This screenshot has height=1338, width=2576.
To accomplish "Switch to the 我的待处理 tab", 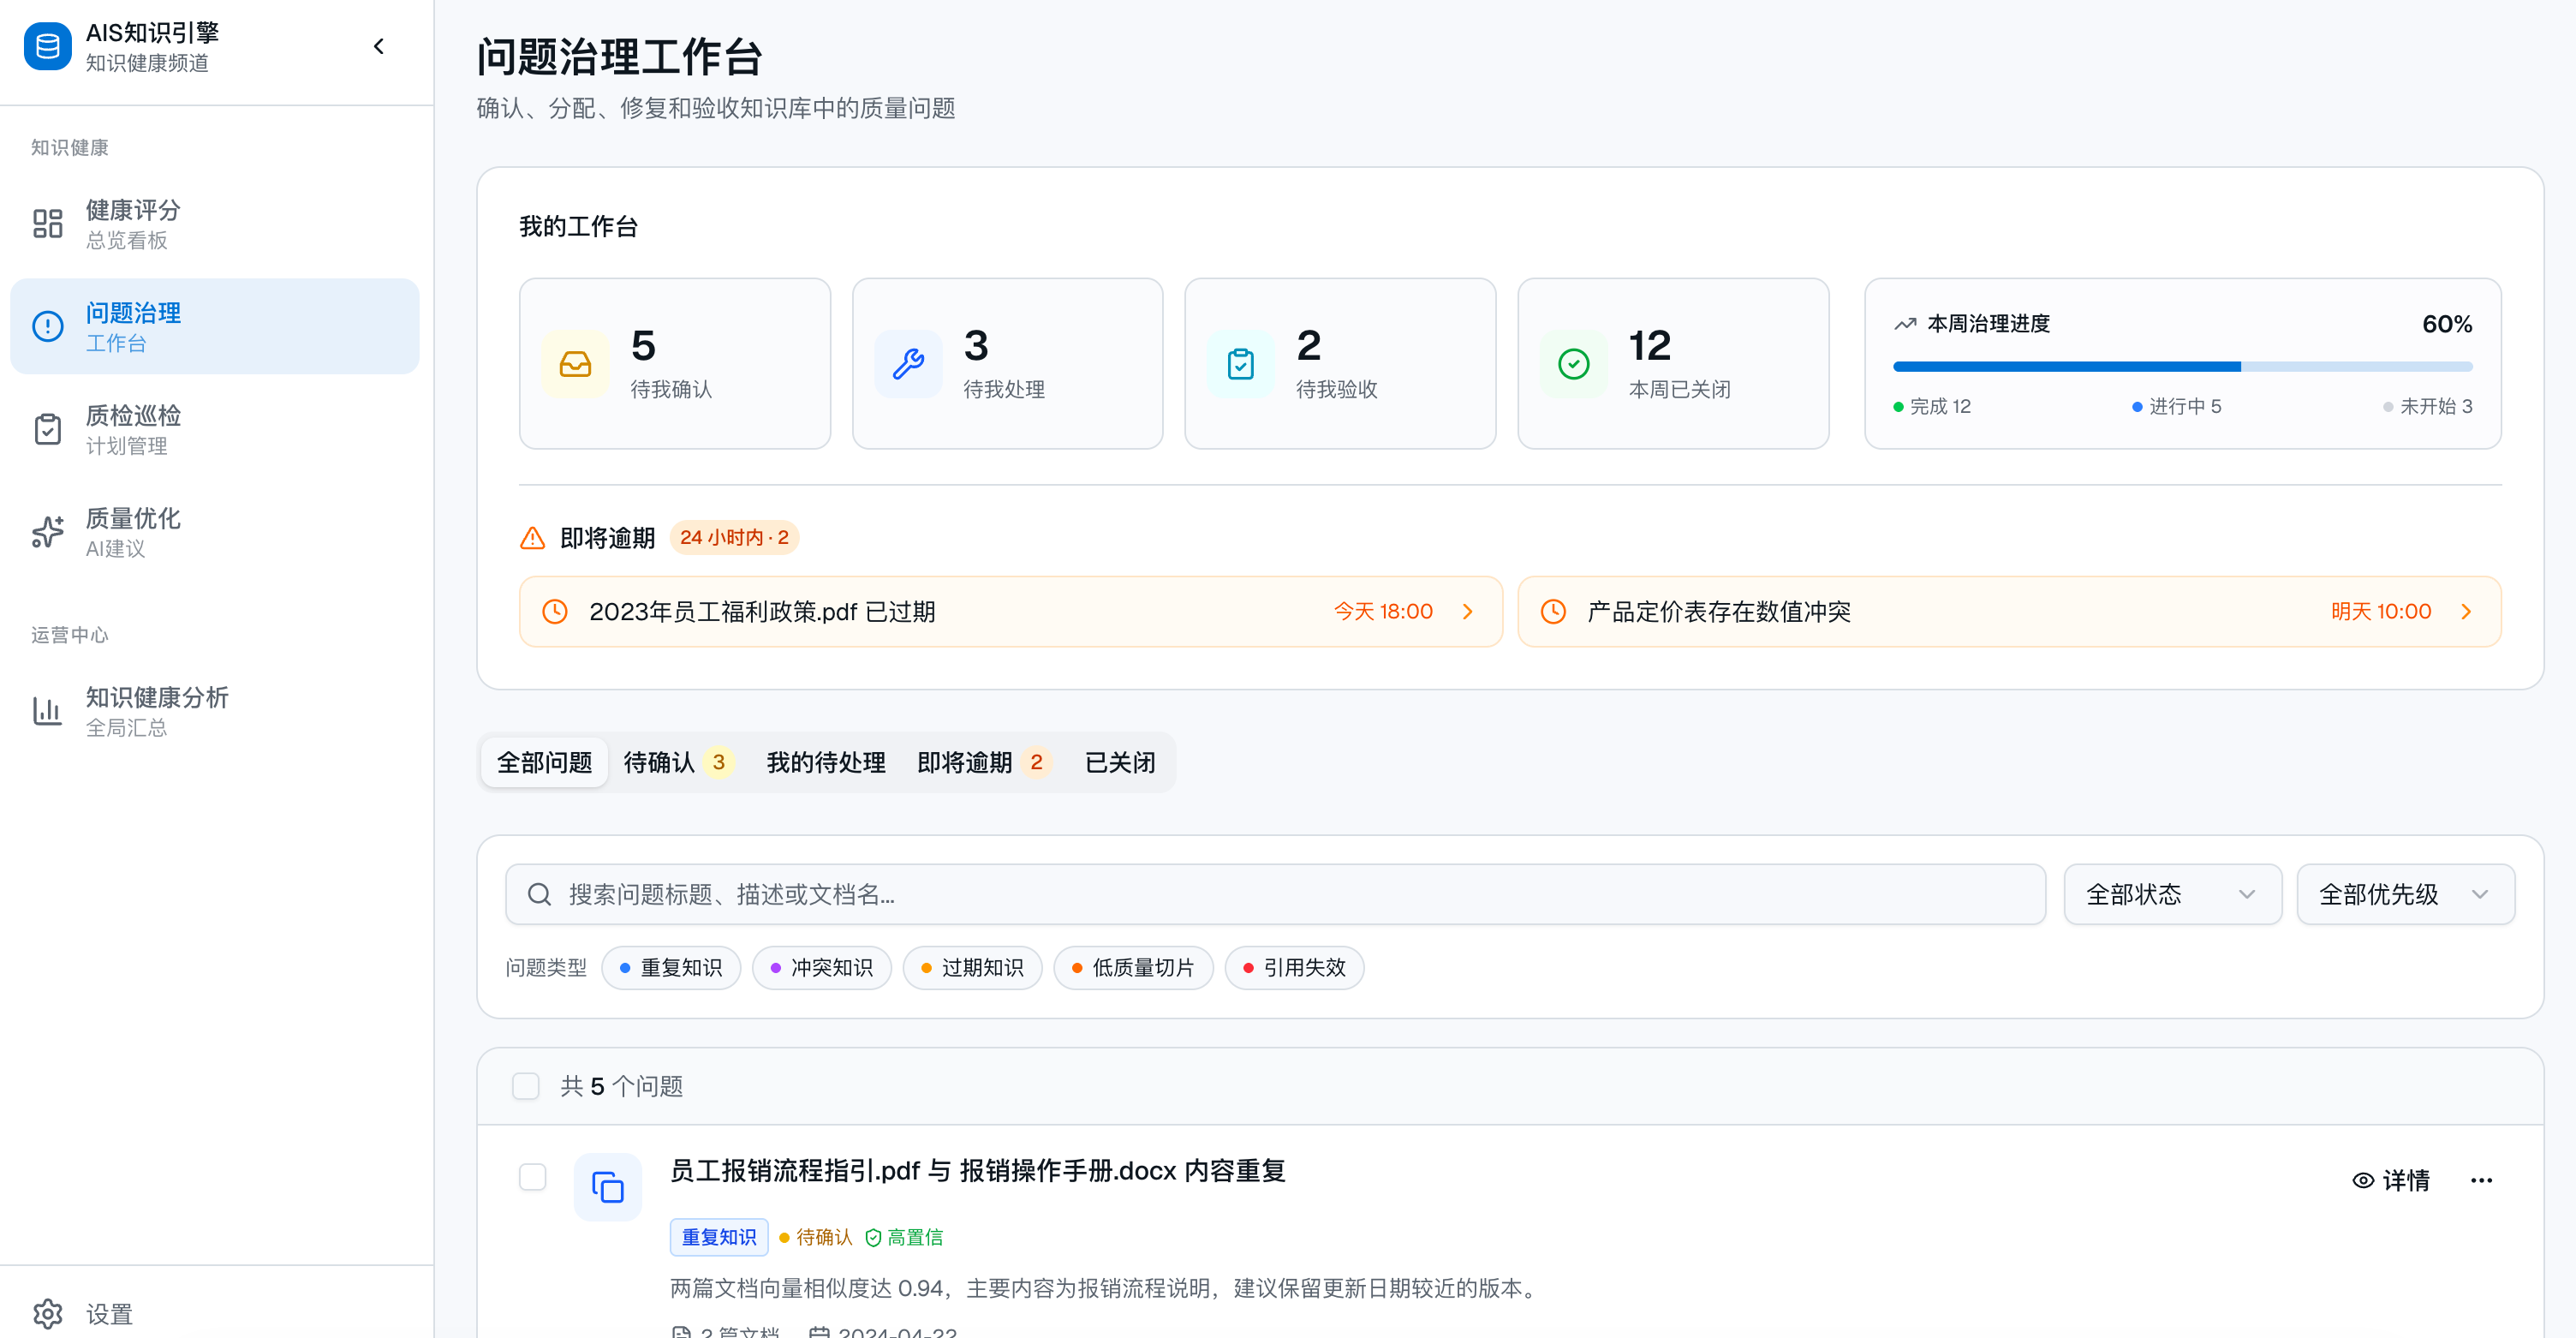I will click(x=826, y=763).
